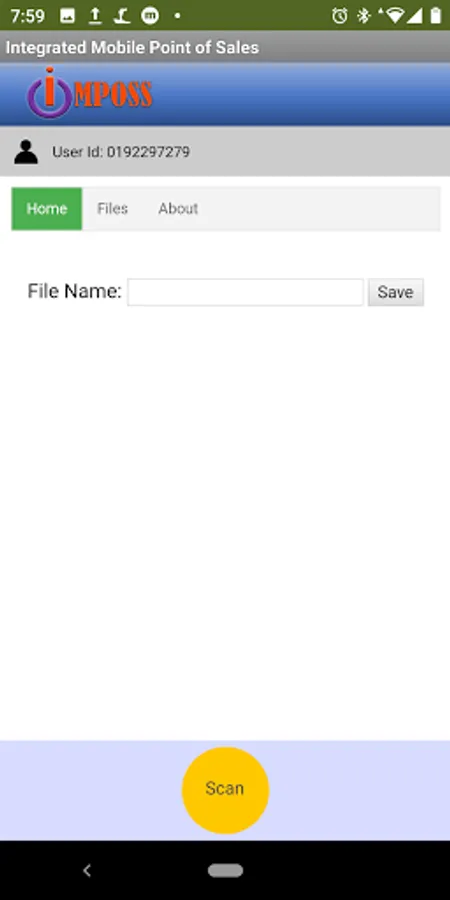Tap the circled m notification icon
Screen dimensions: 450x900
coord(150,15)
